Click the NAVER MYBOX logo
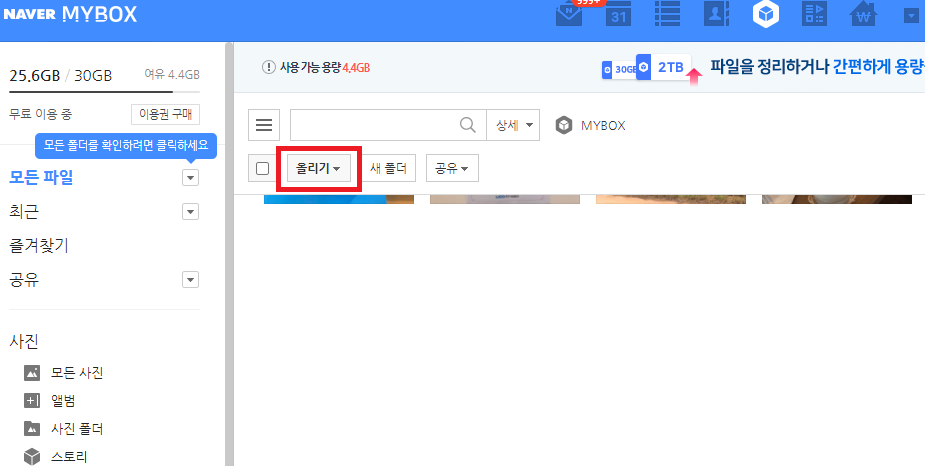 click(x=70, y=14)
